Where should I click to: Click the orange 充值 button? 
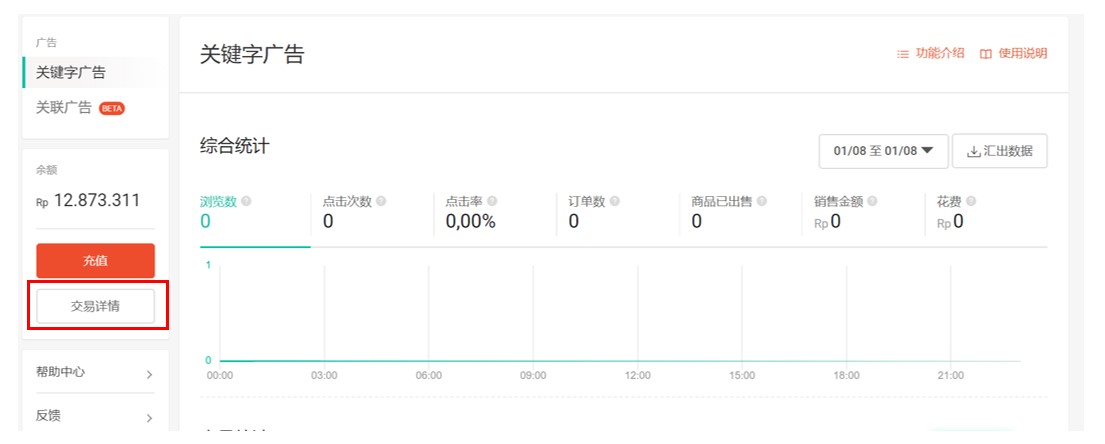click(x=95, y=261)
